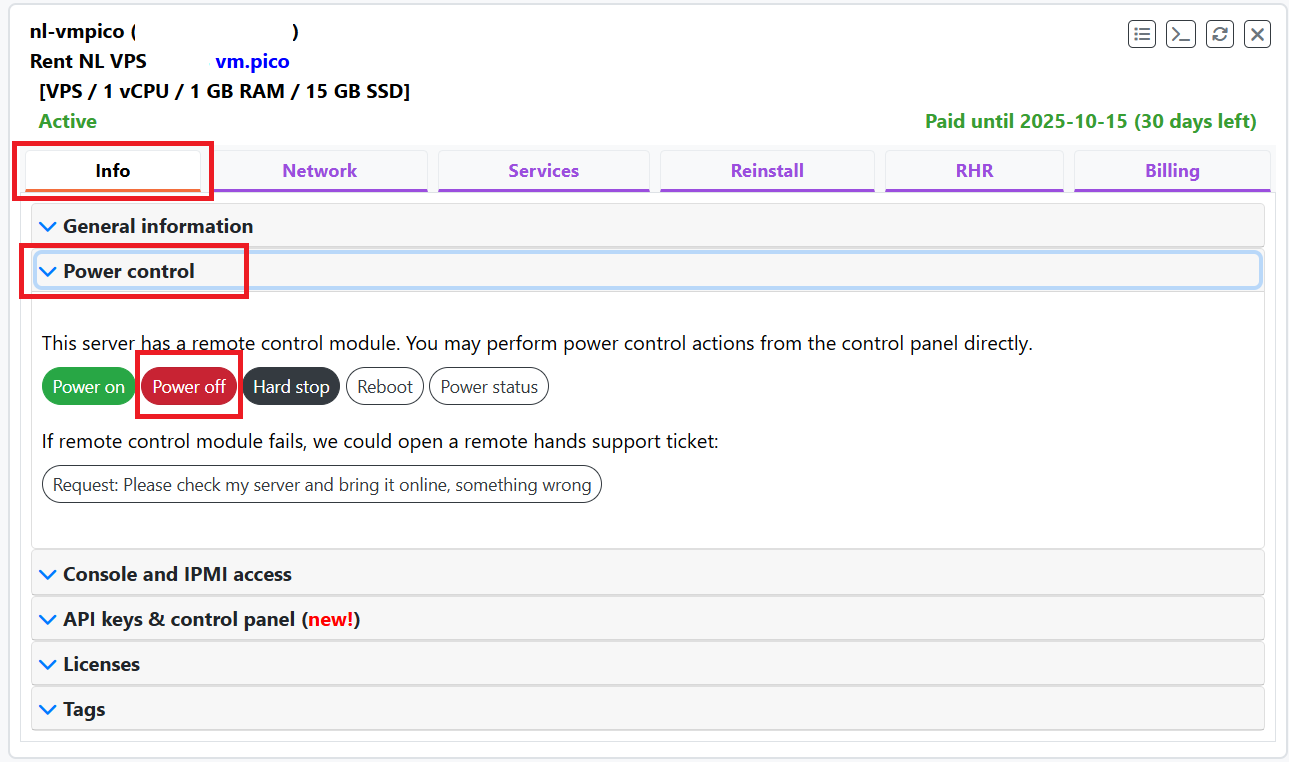This screenshot has width=1289, height=762.
Task: Expand the Licenses section
Action: coord(101,664)
